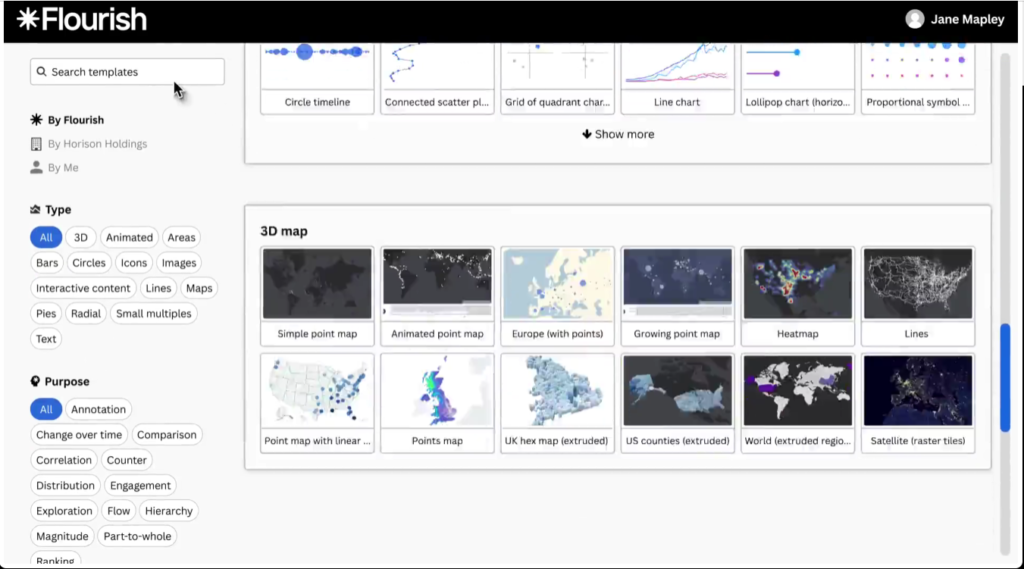The width and height of the screenshot is (1024, 569).
Task: Toggle the Part-to-whole purpose filter
Action: (138, 536)
